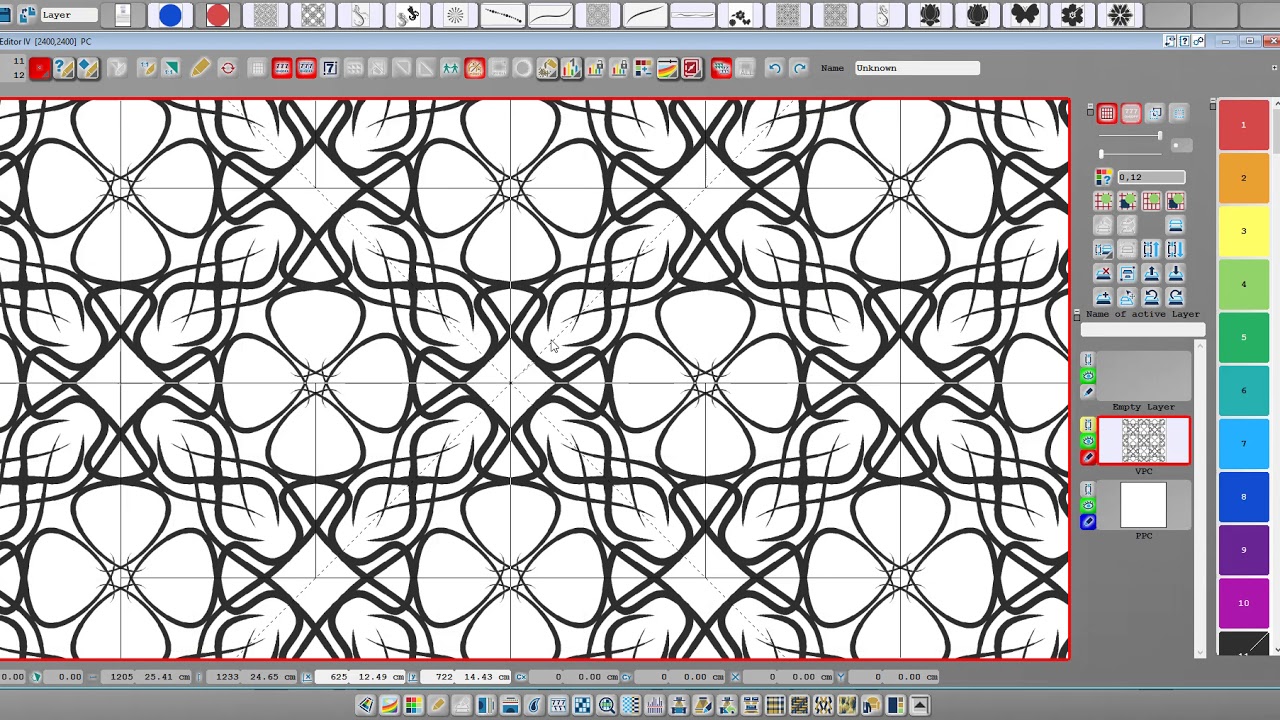The image size is (1280, 720).
Task: Select the magnifier zoom tool in bottom toolbar
Action: tap(607, 705)
